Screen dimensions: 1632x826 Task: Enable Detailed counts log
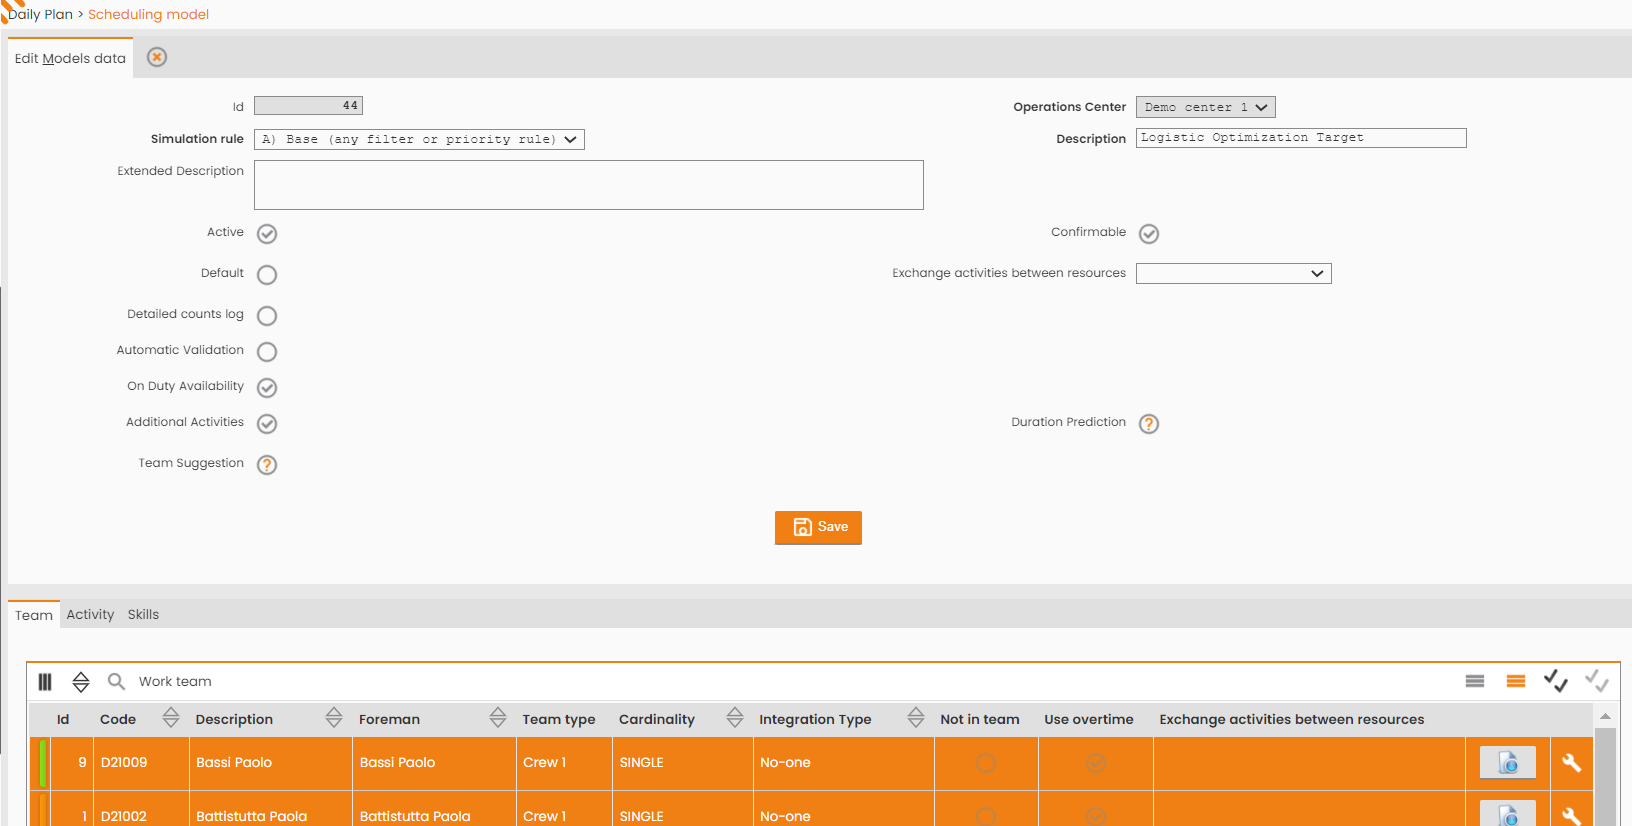267,316
